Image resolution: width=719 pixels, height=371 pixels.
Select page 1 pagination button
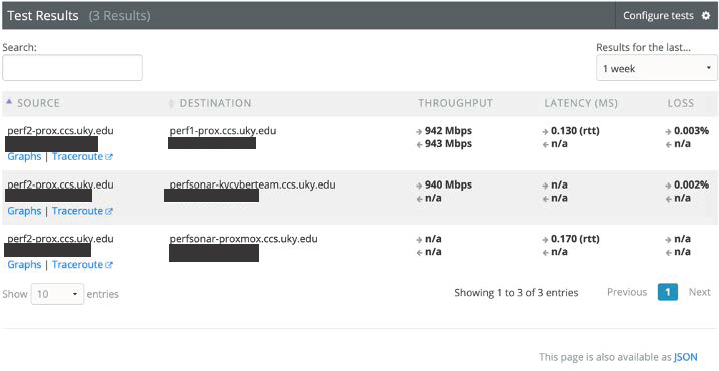coord(668,292)
